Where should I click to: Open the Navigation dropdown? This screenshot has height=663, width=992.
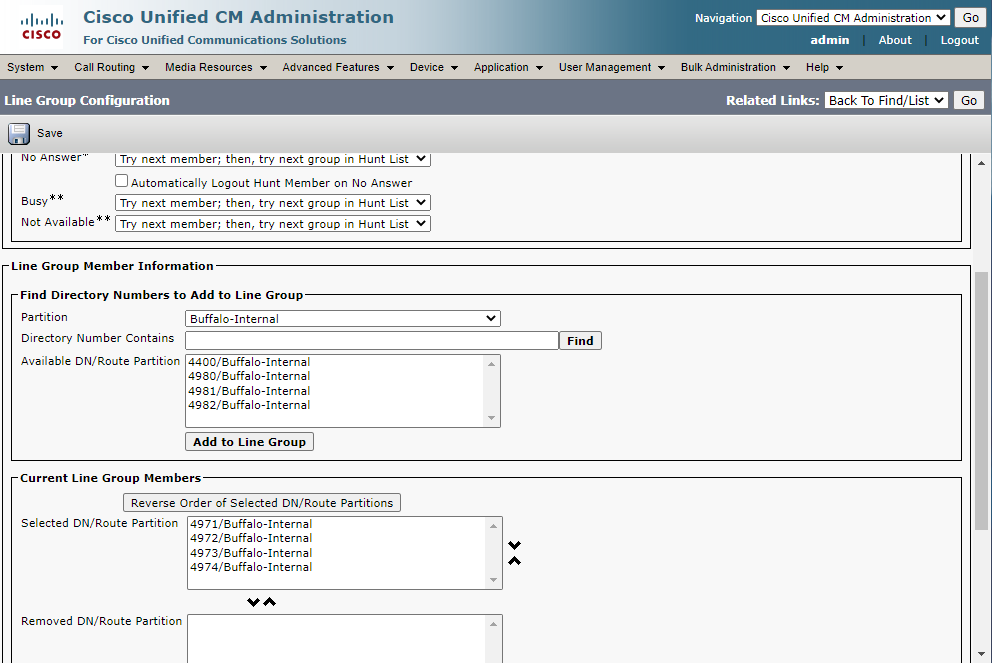pos(853,18)
